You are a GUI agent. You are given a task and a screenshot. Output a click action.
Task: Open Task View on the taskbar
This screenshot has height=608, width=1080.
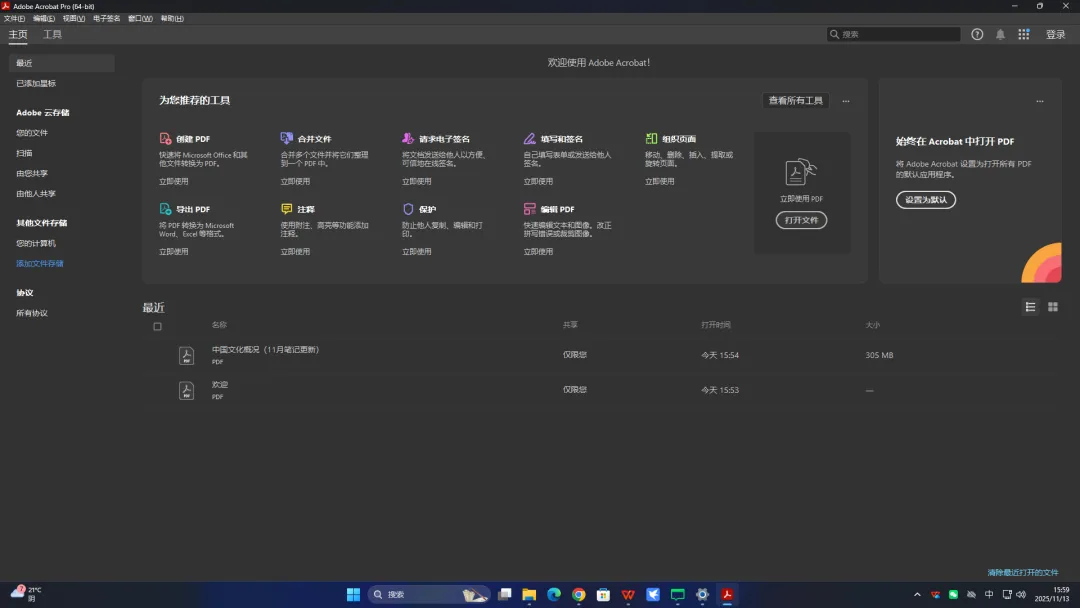pos(505,594)
